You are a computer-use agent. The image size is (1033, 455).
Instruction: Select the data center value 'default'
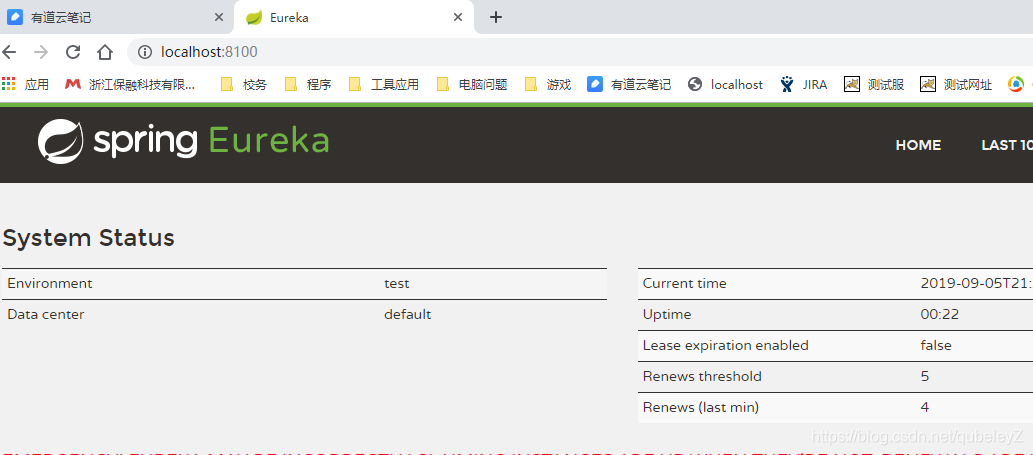pyautogui.click(x=408, y=315)
